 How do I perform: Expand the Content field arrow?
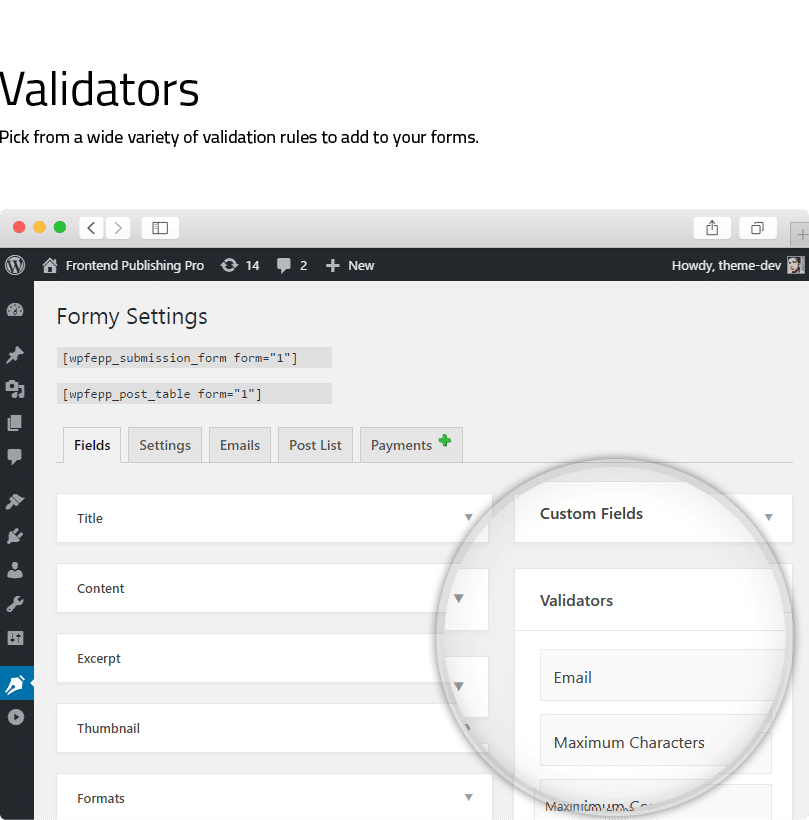(459, 598)
